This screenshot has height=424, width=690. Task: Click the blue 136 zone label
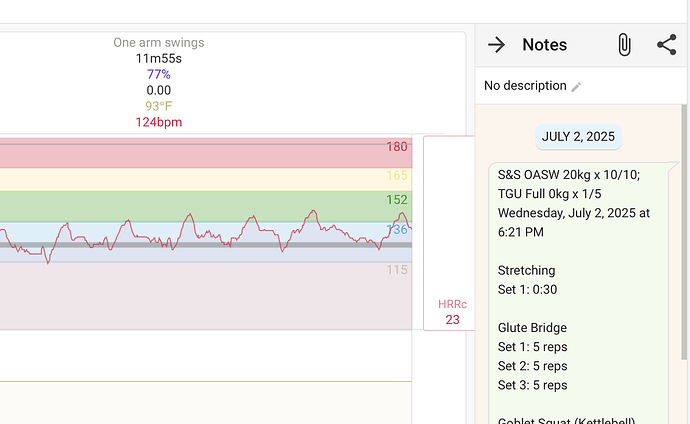tap(397, 230)
